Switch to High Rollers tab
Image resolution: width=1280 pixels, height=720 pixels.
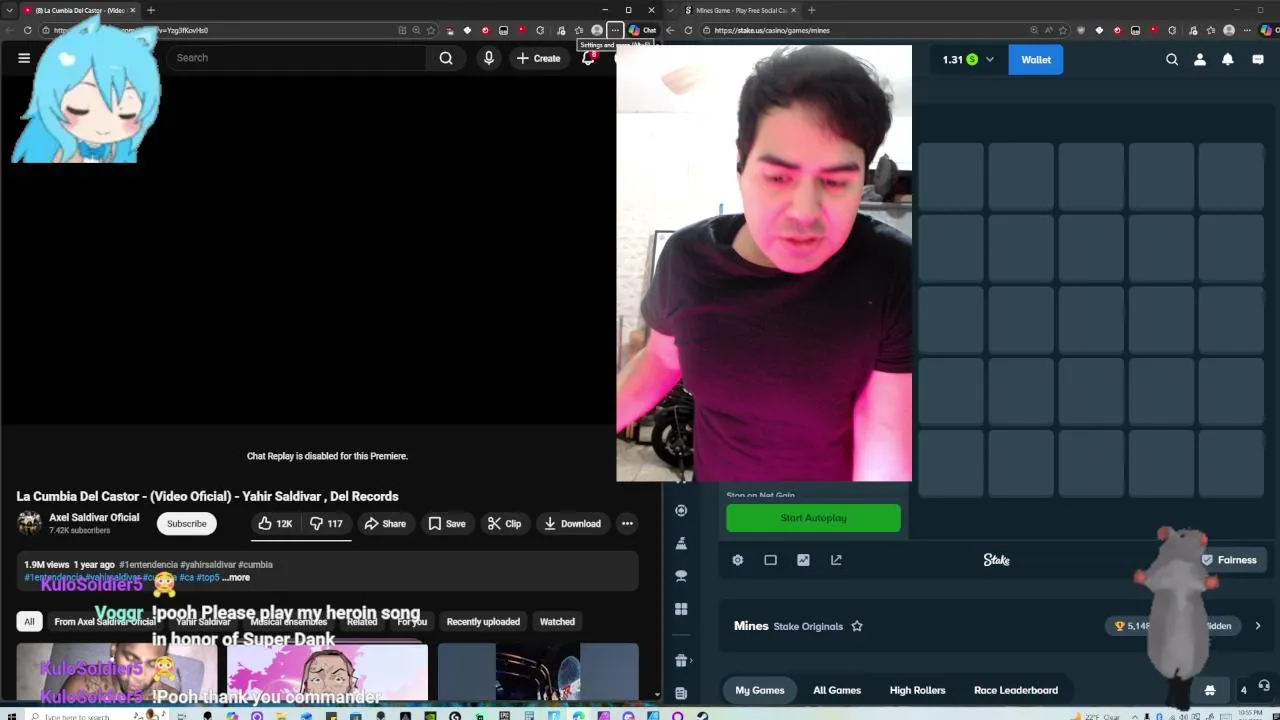(917, 690)
